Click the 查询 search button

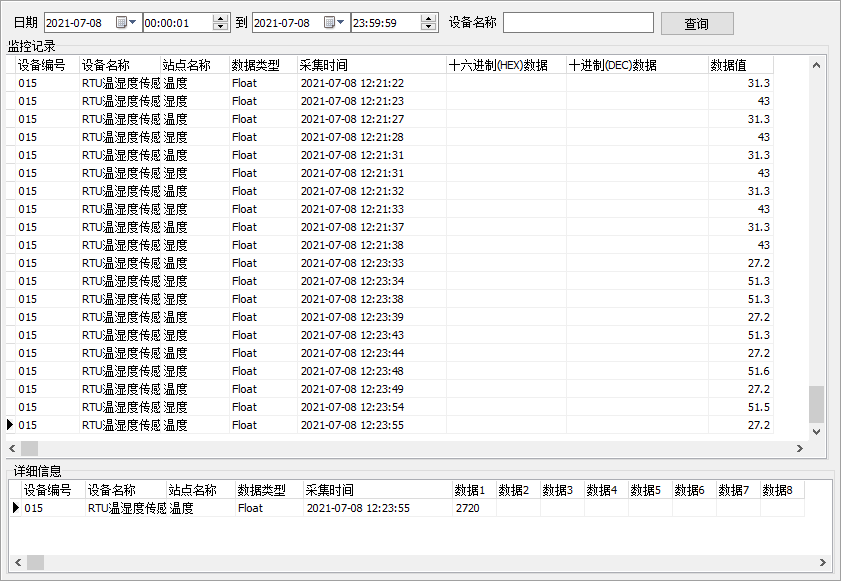point(697,24)
